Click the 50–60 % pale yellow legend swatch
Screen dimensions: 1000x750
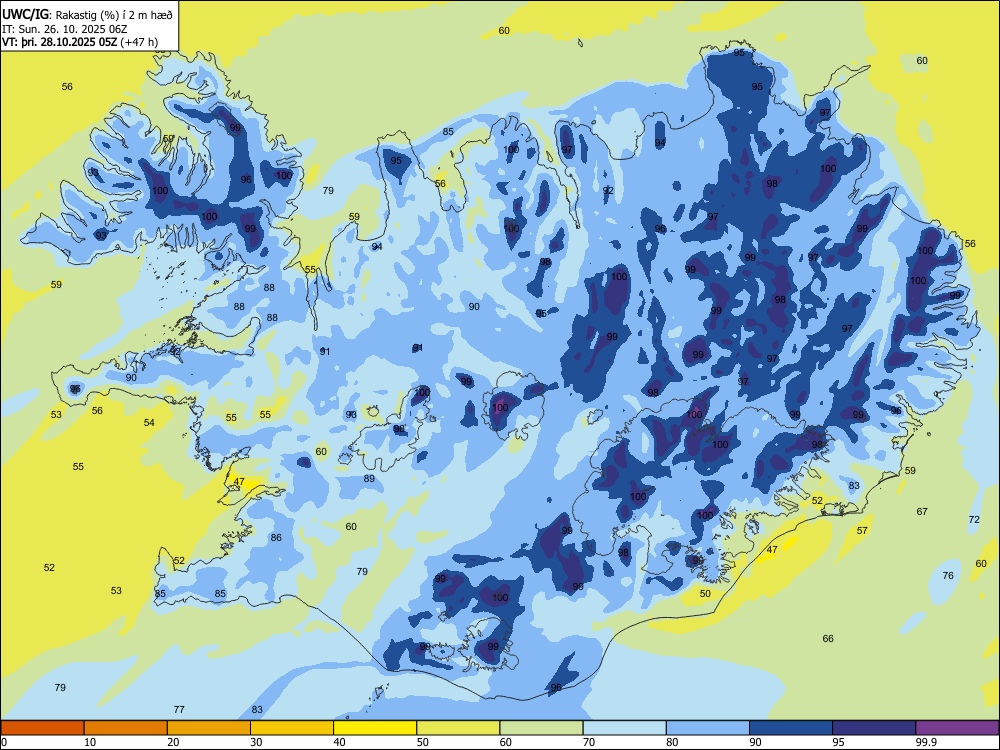(458, 728)
